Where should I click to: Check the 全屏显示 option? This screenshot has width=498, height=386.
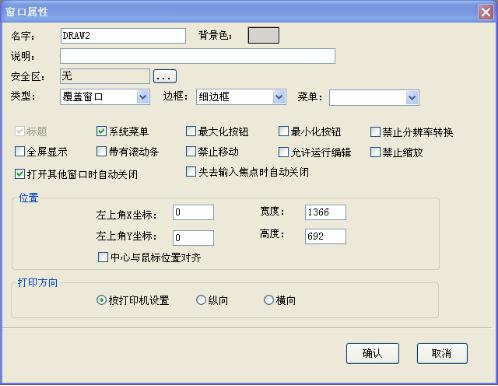click(20, 152)
